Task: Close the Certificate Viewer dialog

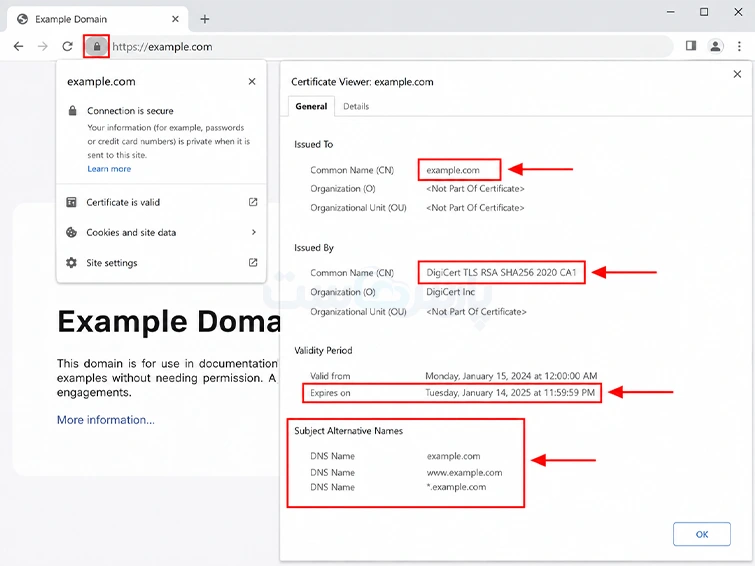Action: click(x=737, y=74)
